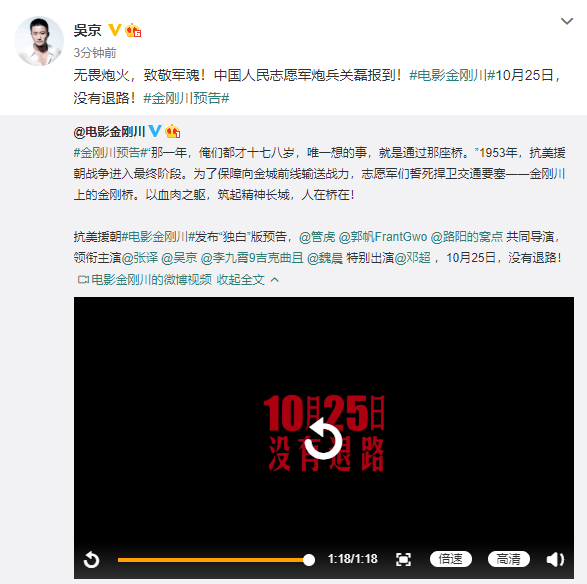Expand the post options chevron menu
Viewport: 587px width, 584px height.
567,21
